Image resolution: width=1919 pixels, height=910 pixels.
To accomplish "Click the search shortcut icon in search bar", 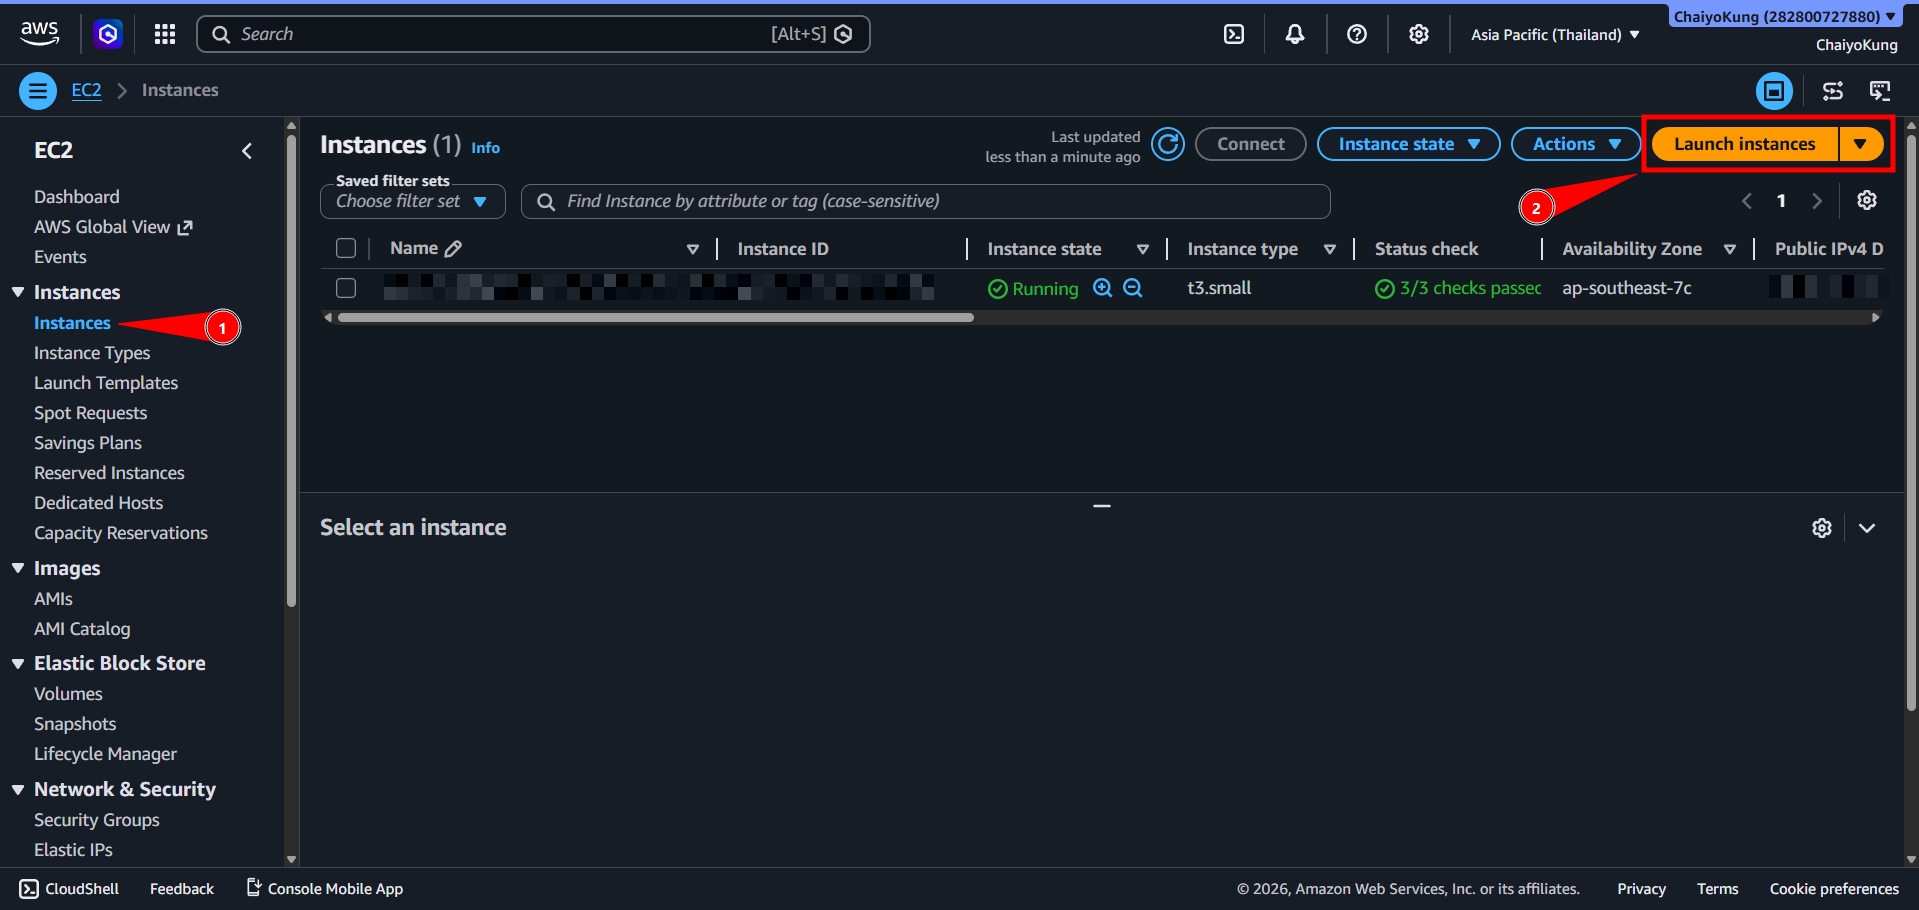I will click(843, 34).
